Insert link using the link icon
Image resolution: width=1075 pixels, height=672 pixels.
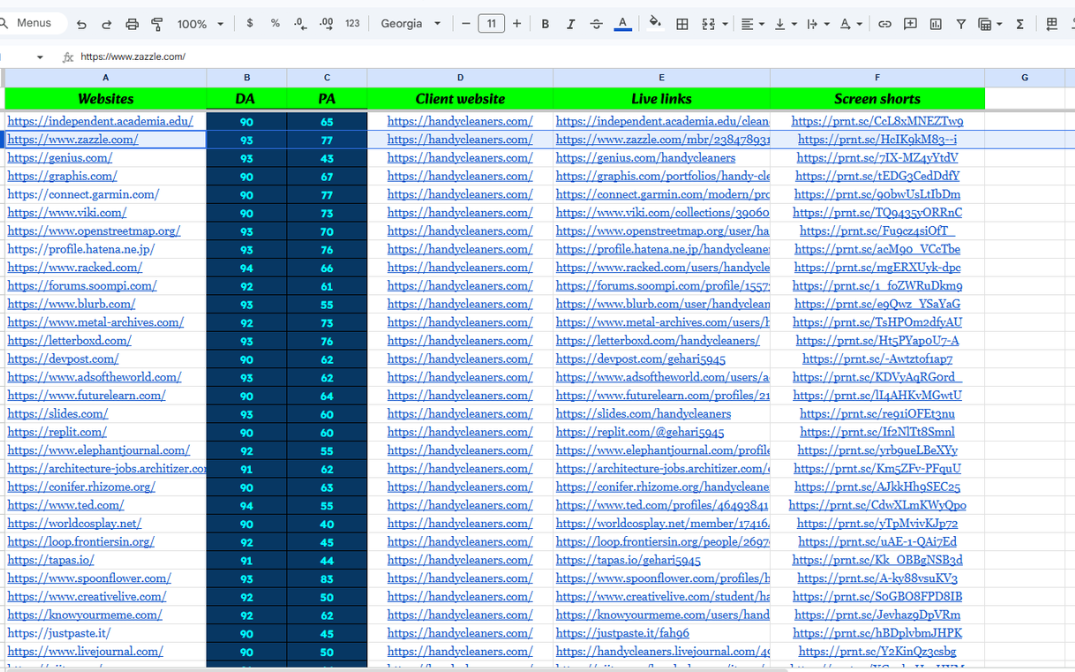[884, 24]
